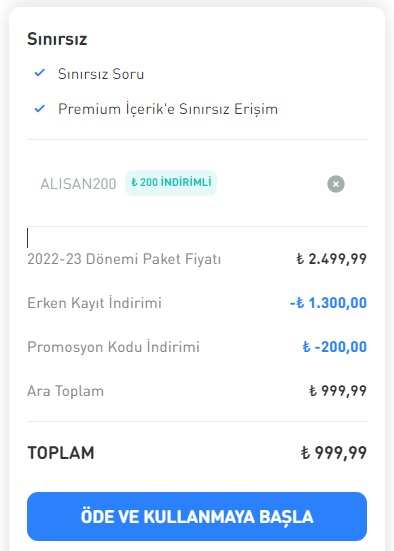The image size is (394, 551).
Task: Remove the ALISAN200 promo code
Action: coord(336,184)
